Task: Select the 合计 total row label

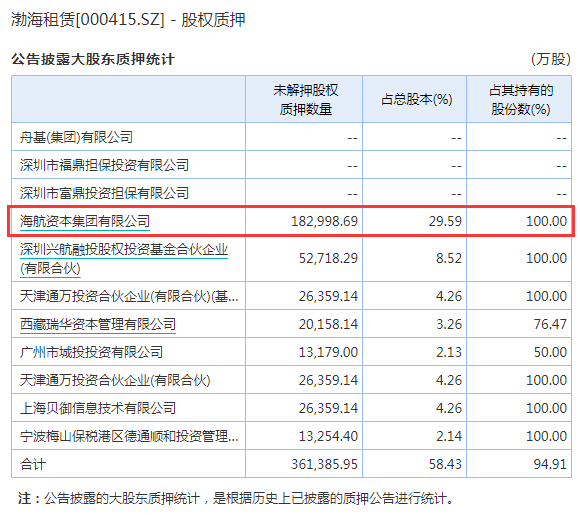Action: [33, 464]
